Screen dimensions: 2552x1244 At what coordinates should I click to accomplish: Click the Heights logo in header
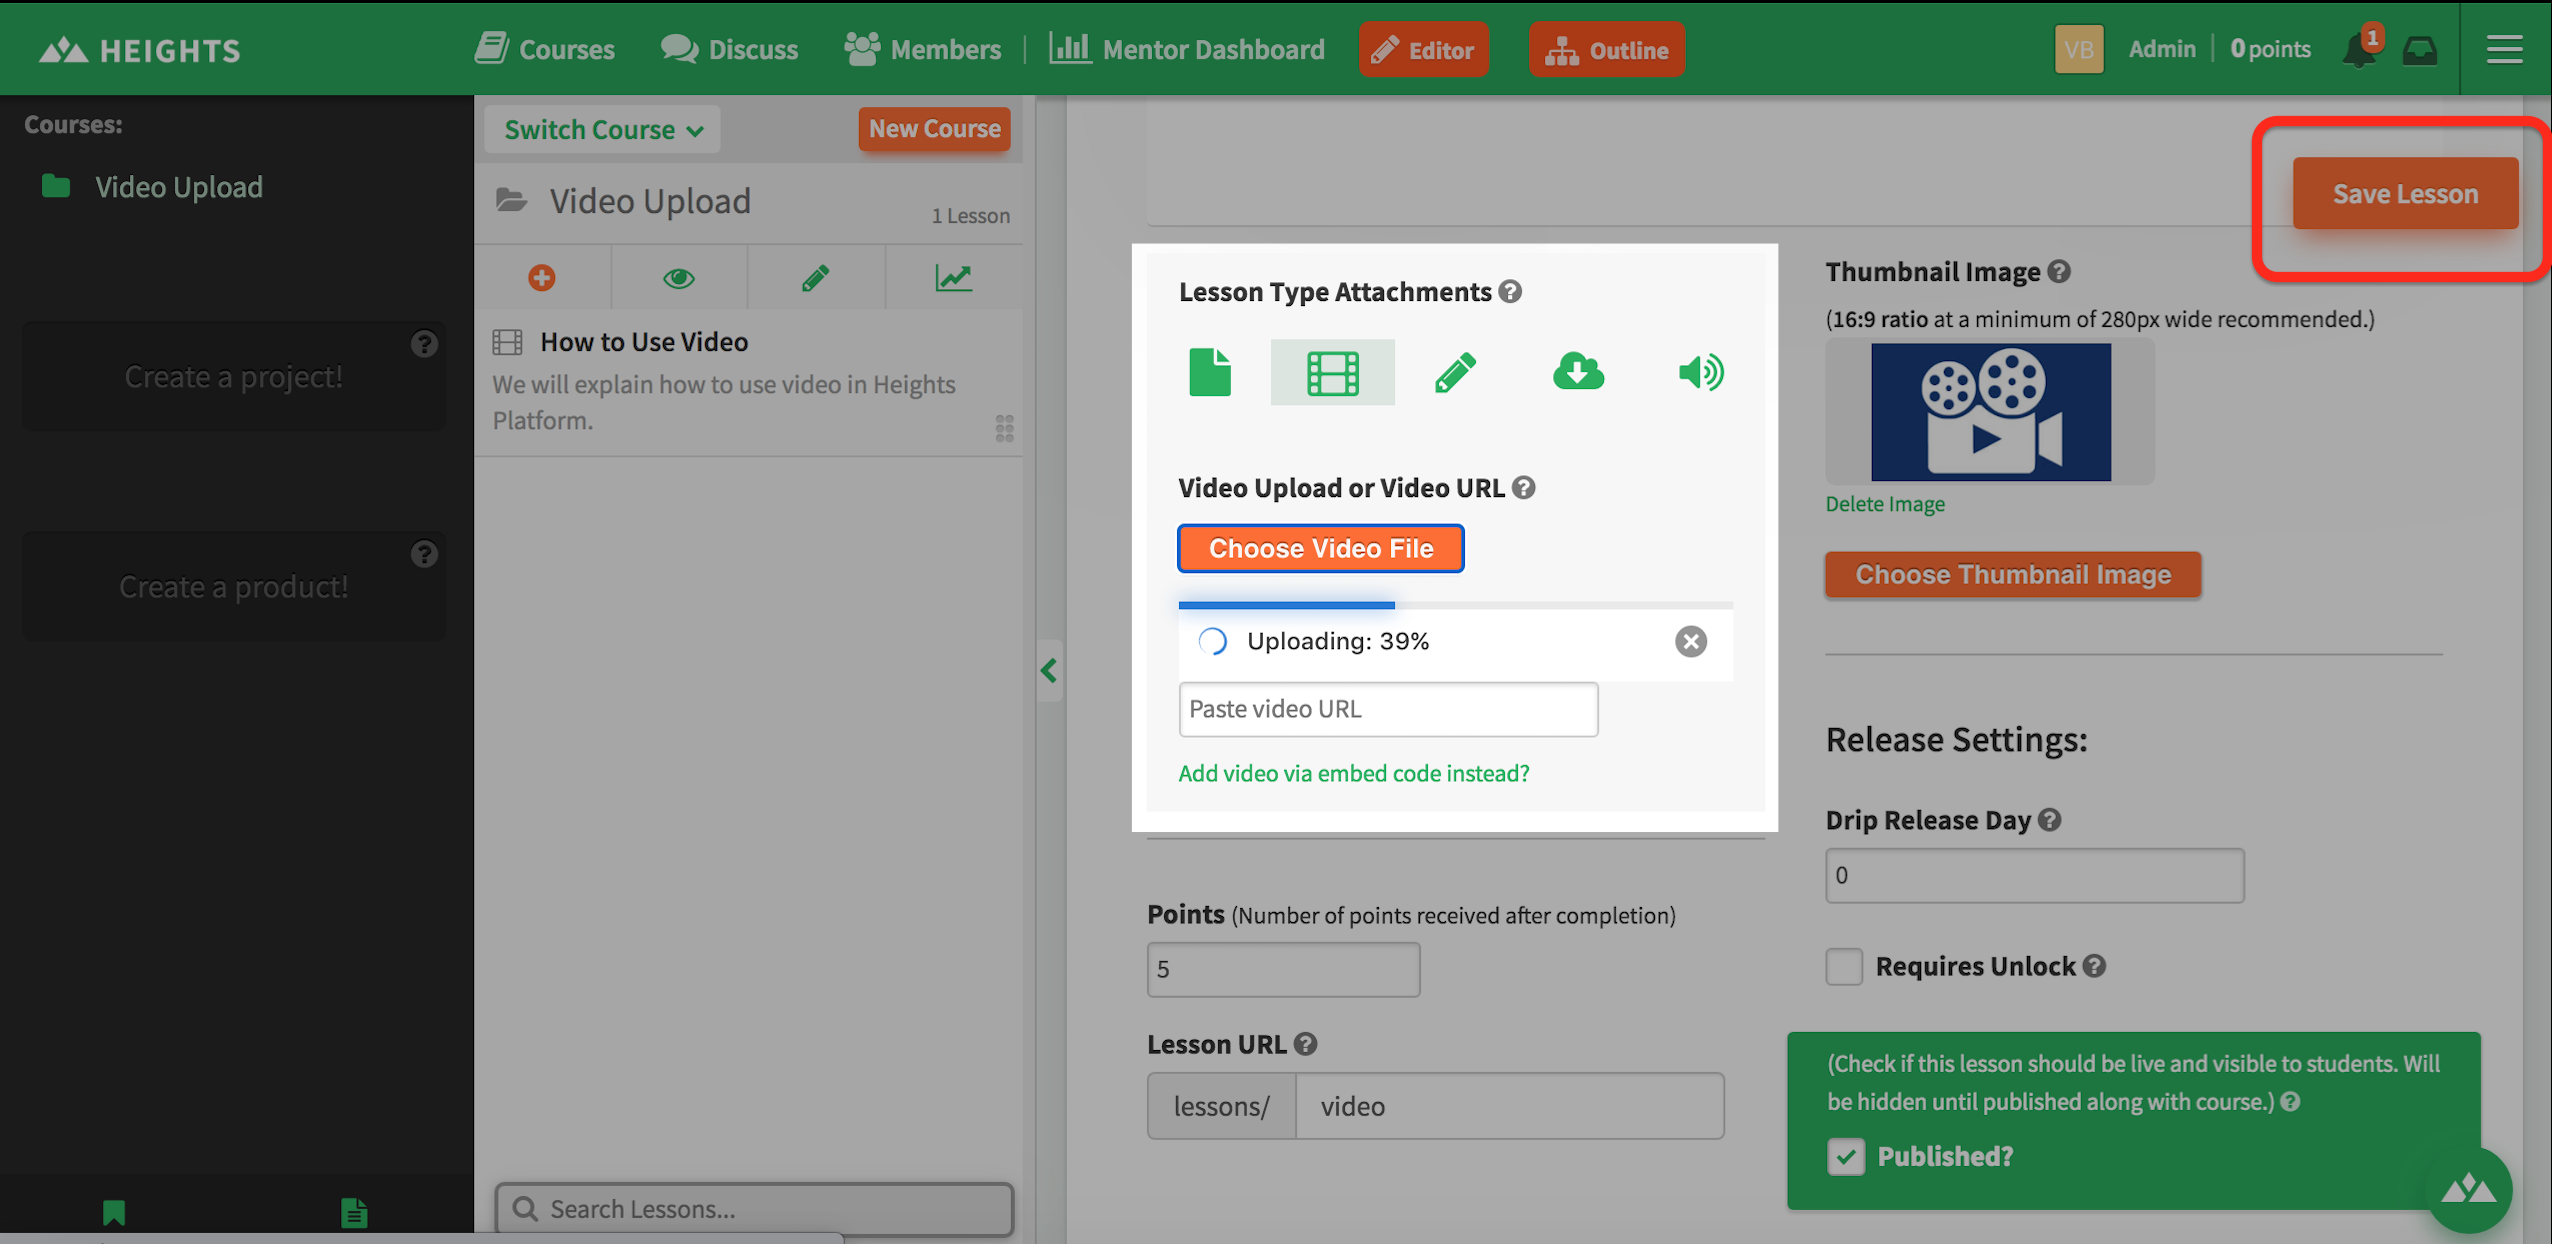pyautogui.click(x=140, y=50)
